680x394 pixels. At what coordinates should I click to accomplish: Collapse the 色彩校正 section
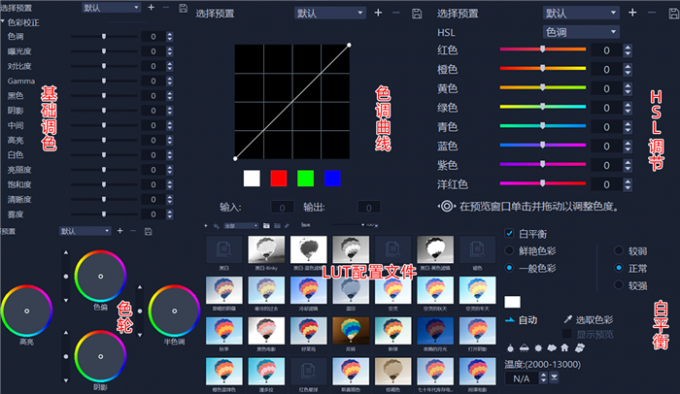[x=3, y=22]
